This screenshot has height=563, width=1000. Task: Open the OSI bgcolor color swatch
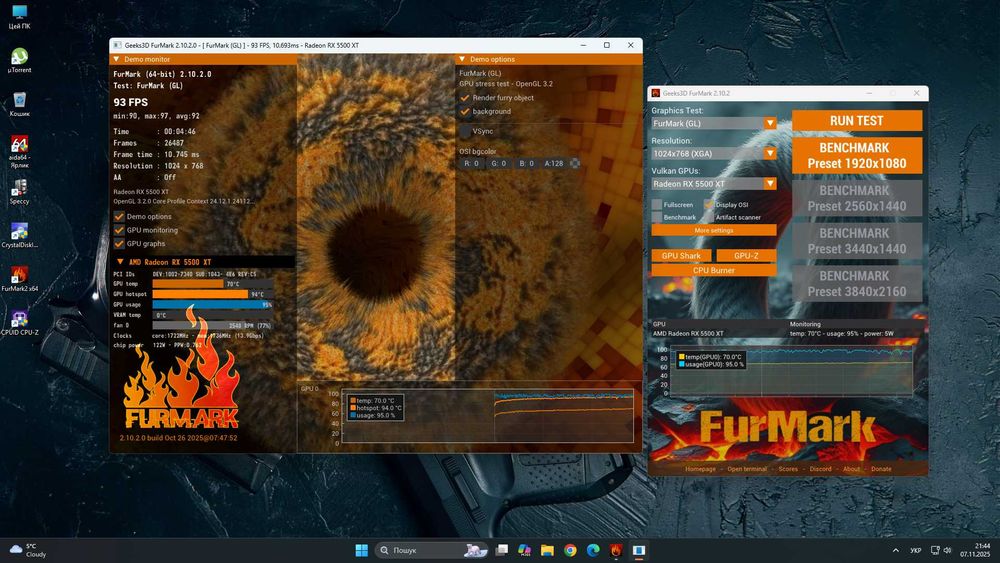tap(575, 164)
